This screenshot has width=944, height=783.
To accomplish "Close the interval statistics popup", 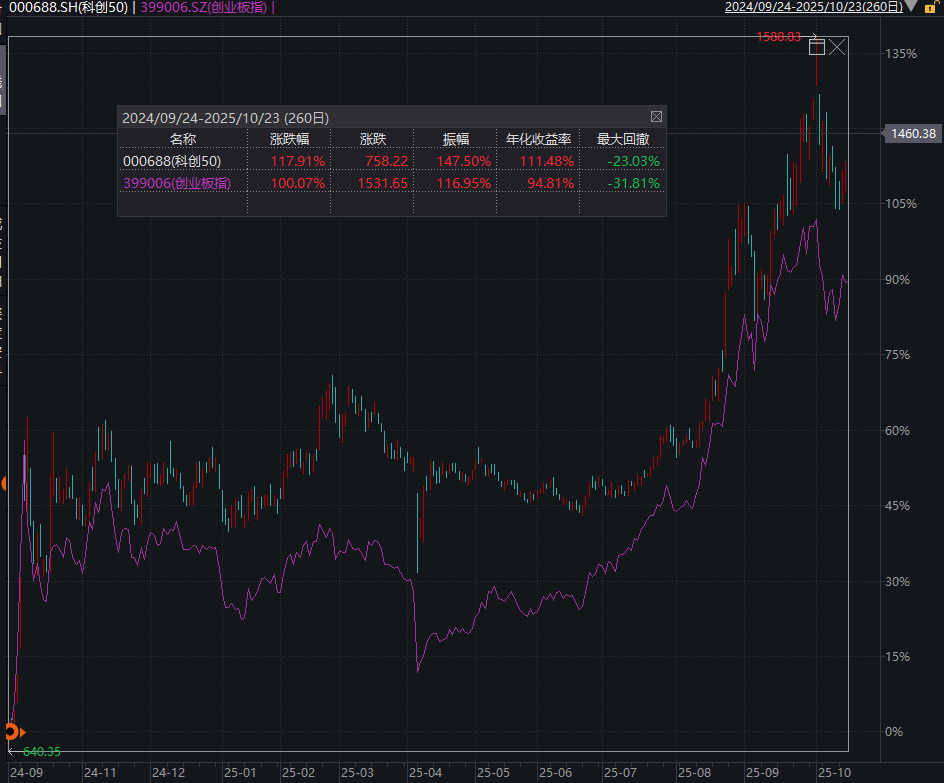I will [656, 117].
